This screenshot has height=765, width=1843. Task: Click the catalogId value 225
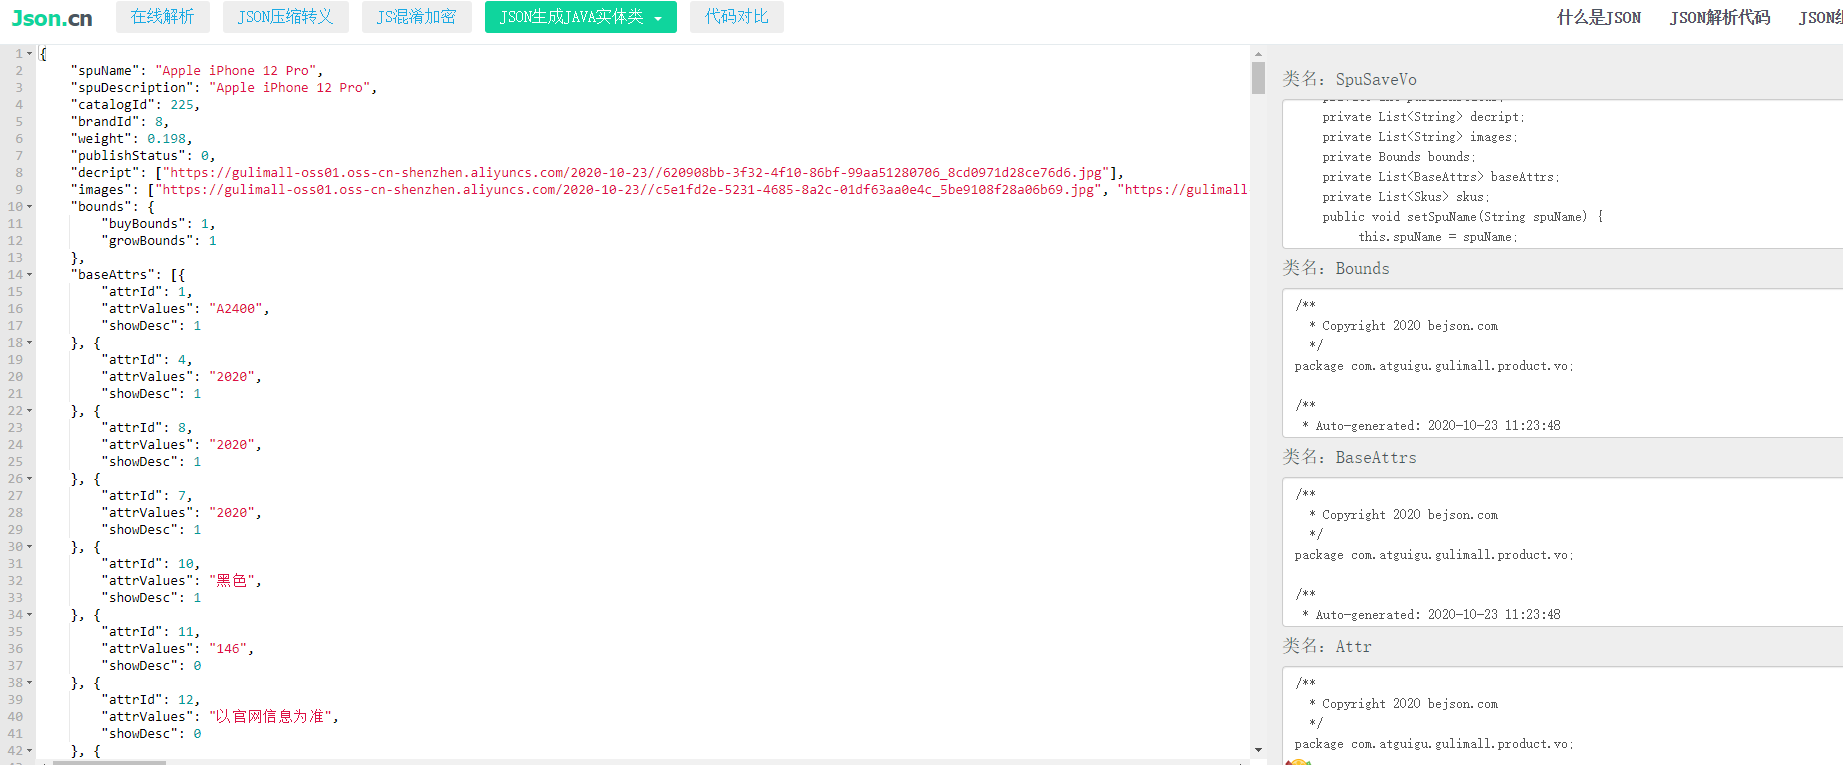point(182,105)
